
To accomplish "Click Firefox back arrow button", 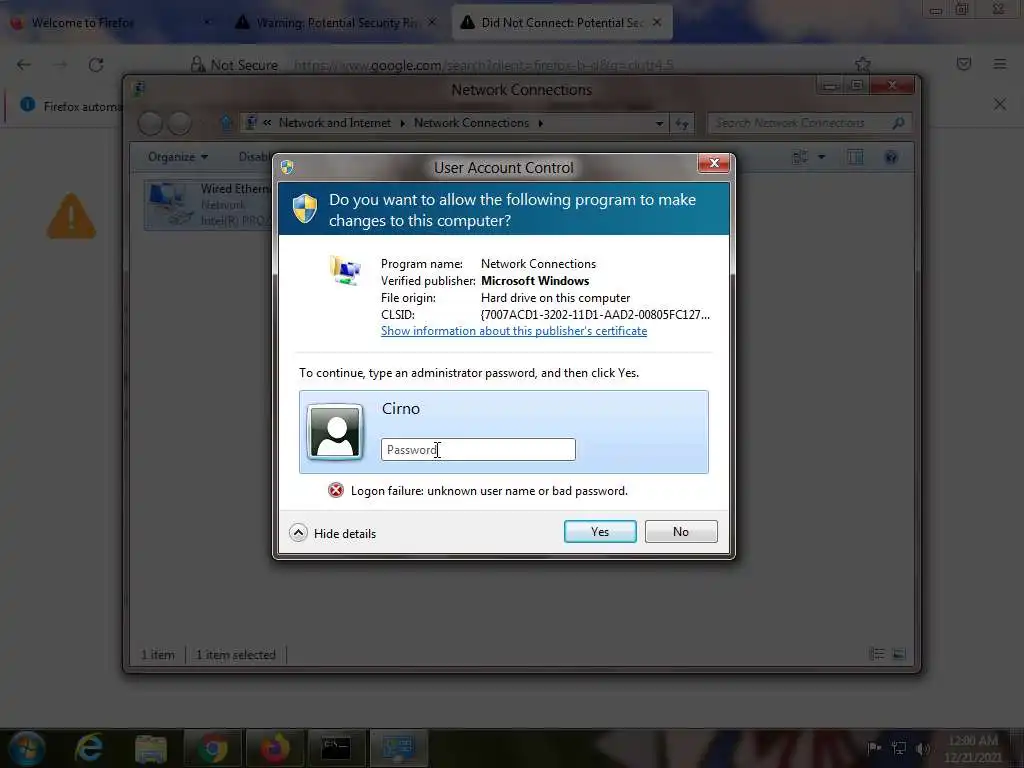I will [x=24, y=65].
